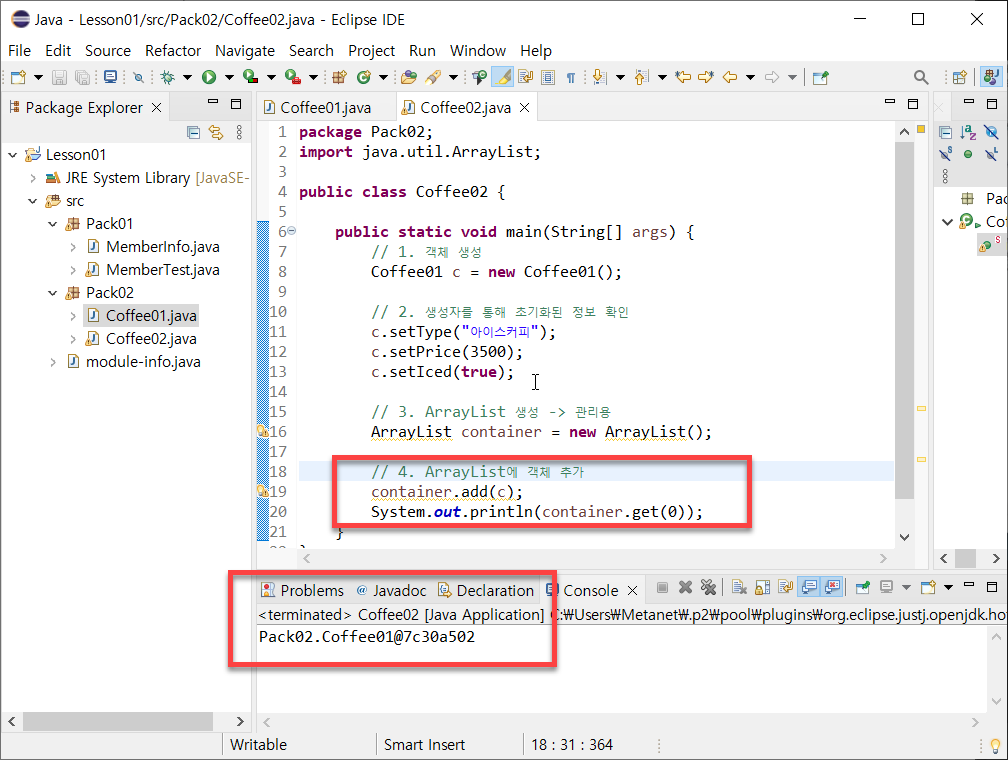Click the Next Annotation arrow icon
The height and width of the screenshot is (760, 1008).
tap(599, 77)
